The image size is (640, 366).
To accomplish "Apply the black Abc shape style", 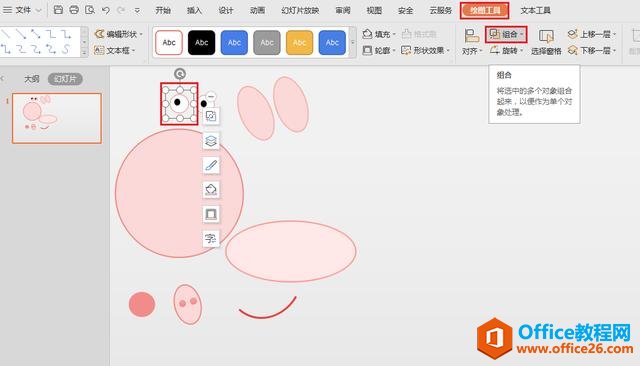I will pos(202,42).
